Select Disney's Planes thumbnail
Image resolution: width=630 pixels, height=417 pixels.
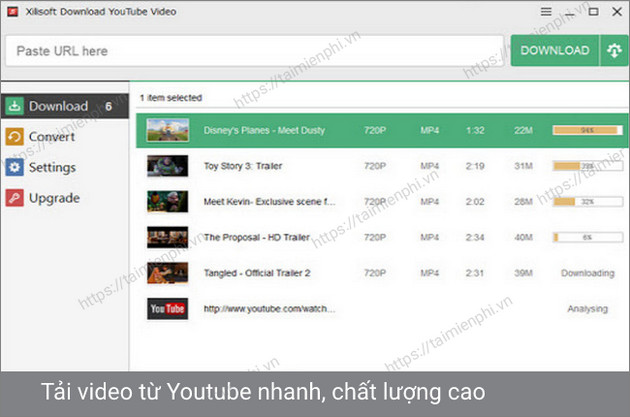(168, 130)
